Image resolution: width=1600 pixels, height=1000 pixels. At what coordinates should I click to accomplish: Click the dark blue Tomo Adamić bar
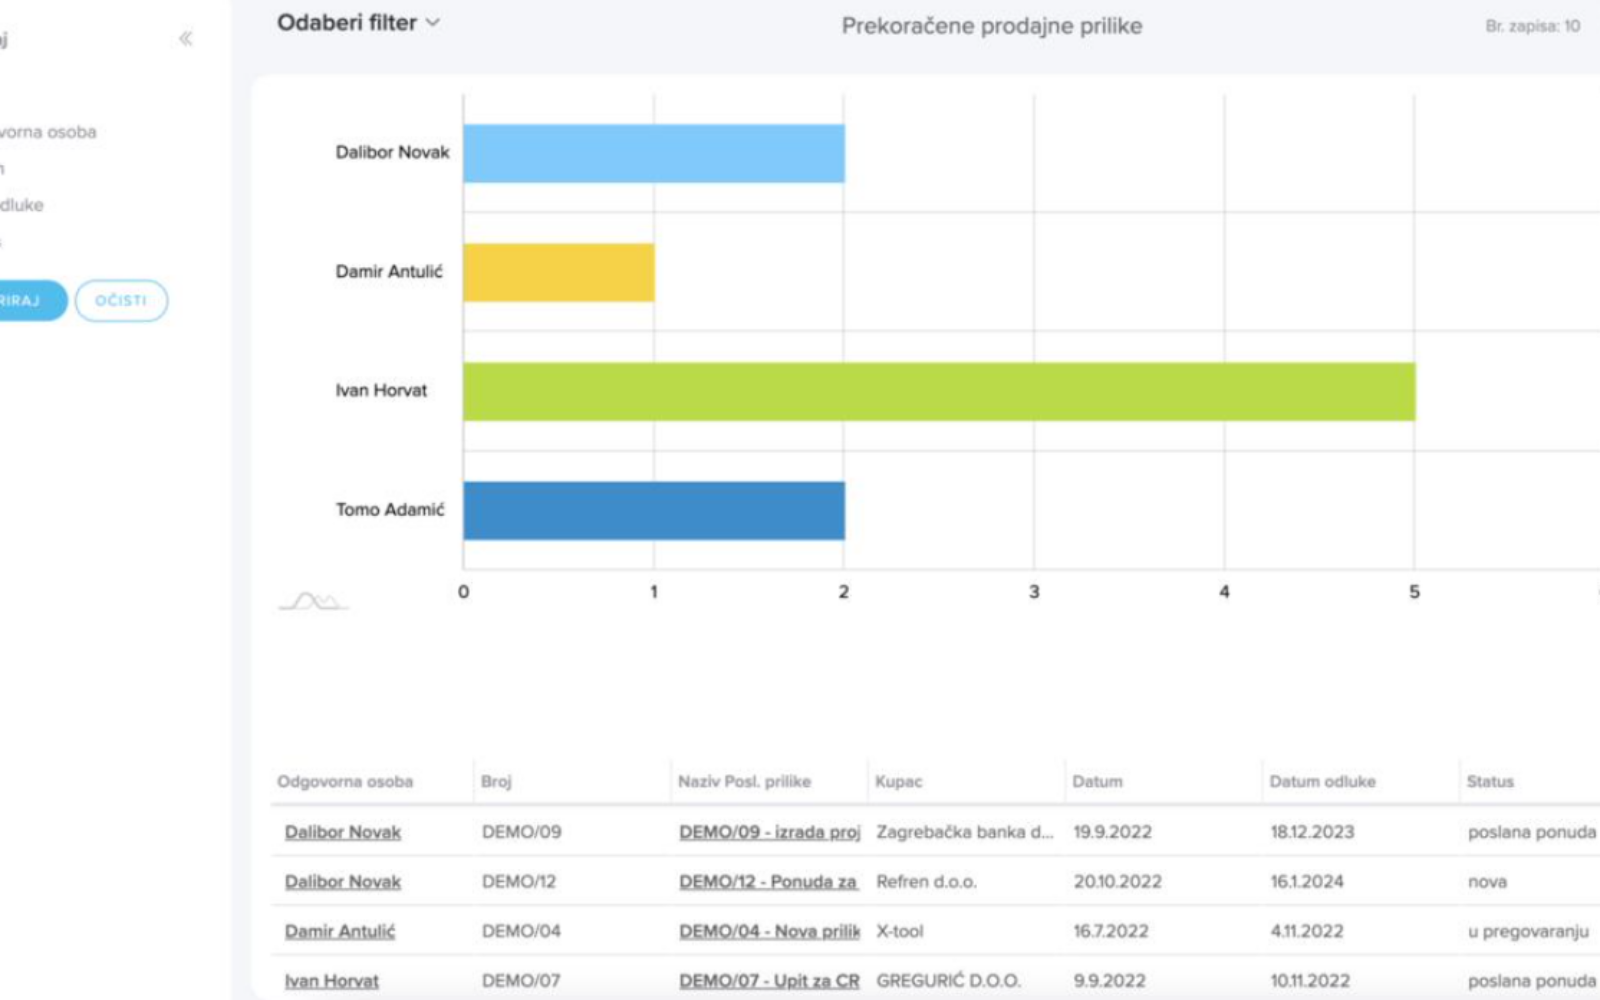(x=653, y=510)
